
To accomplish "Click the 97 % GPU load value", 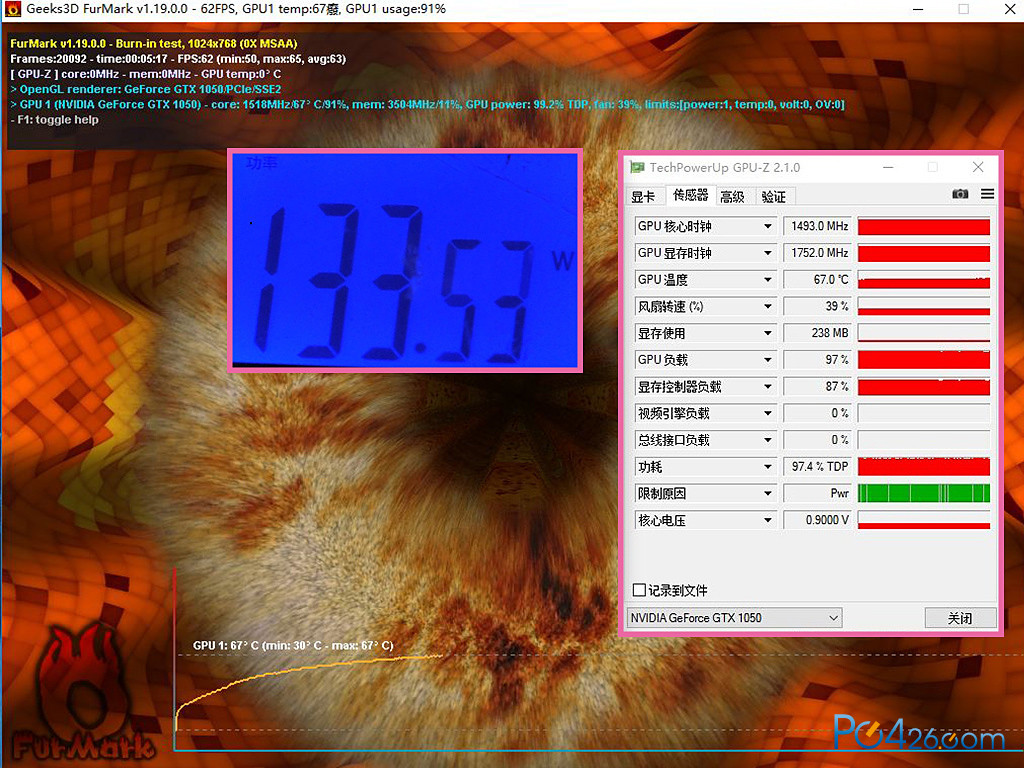I will tap(818, 360).
